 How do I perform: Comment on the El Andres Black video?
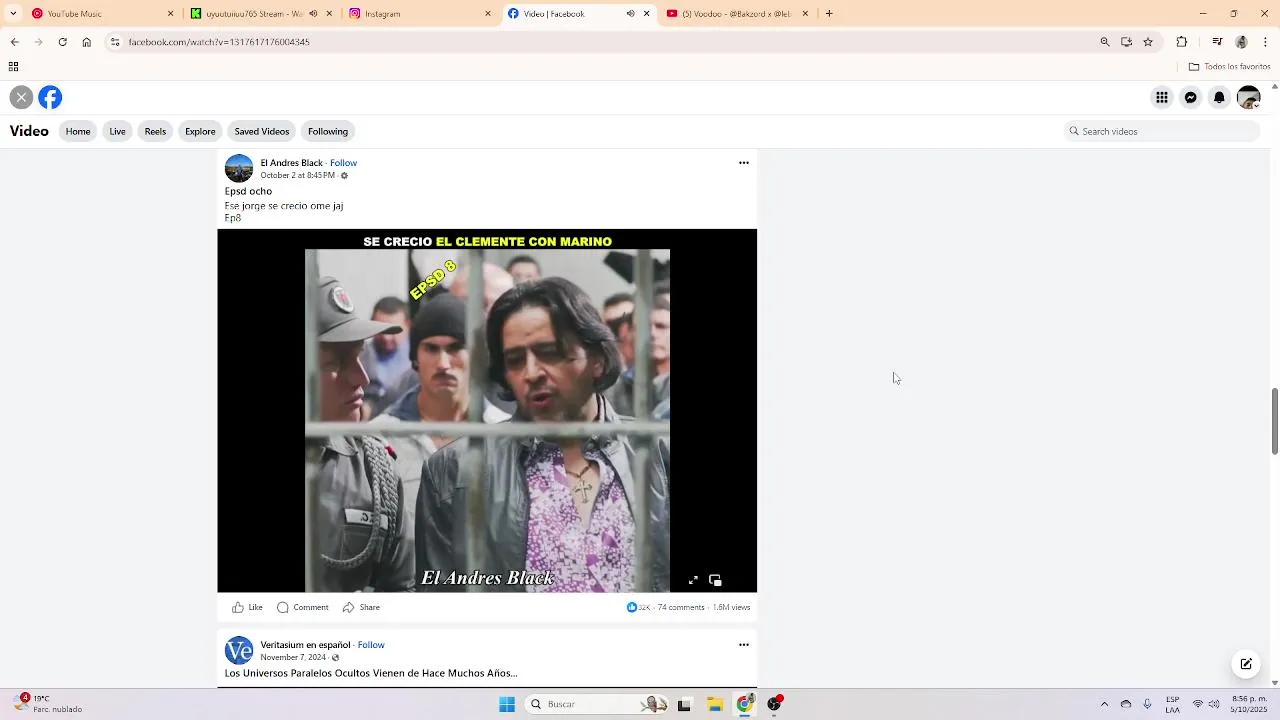point(302,607)
